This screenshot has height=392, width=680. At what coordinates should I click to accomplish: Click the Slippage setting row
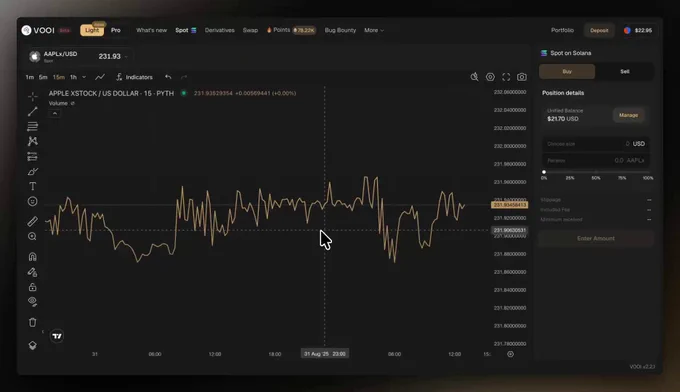point(596,200)
